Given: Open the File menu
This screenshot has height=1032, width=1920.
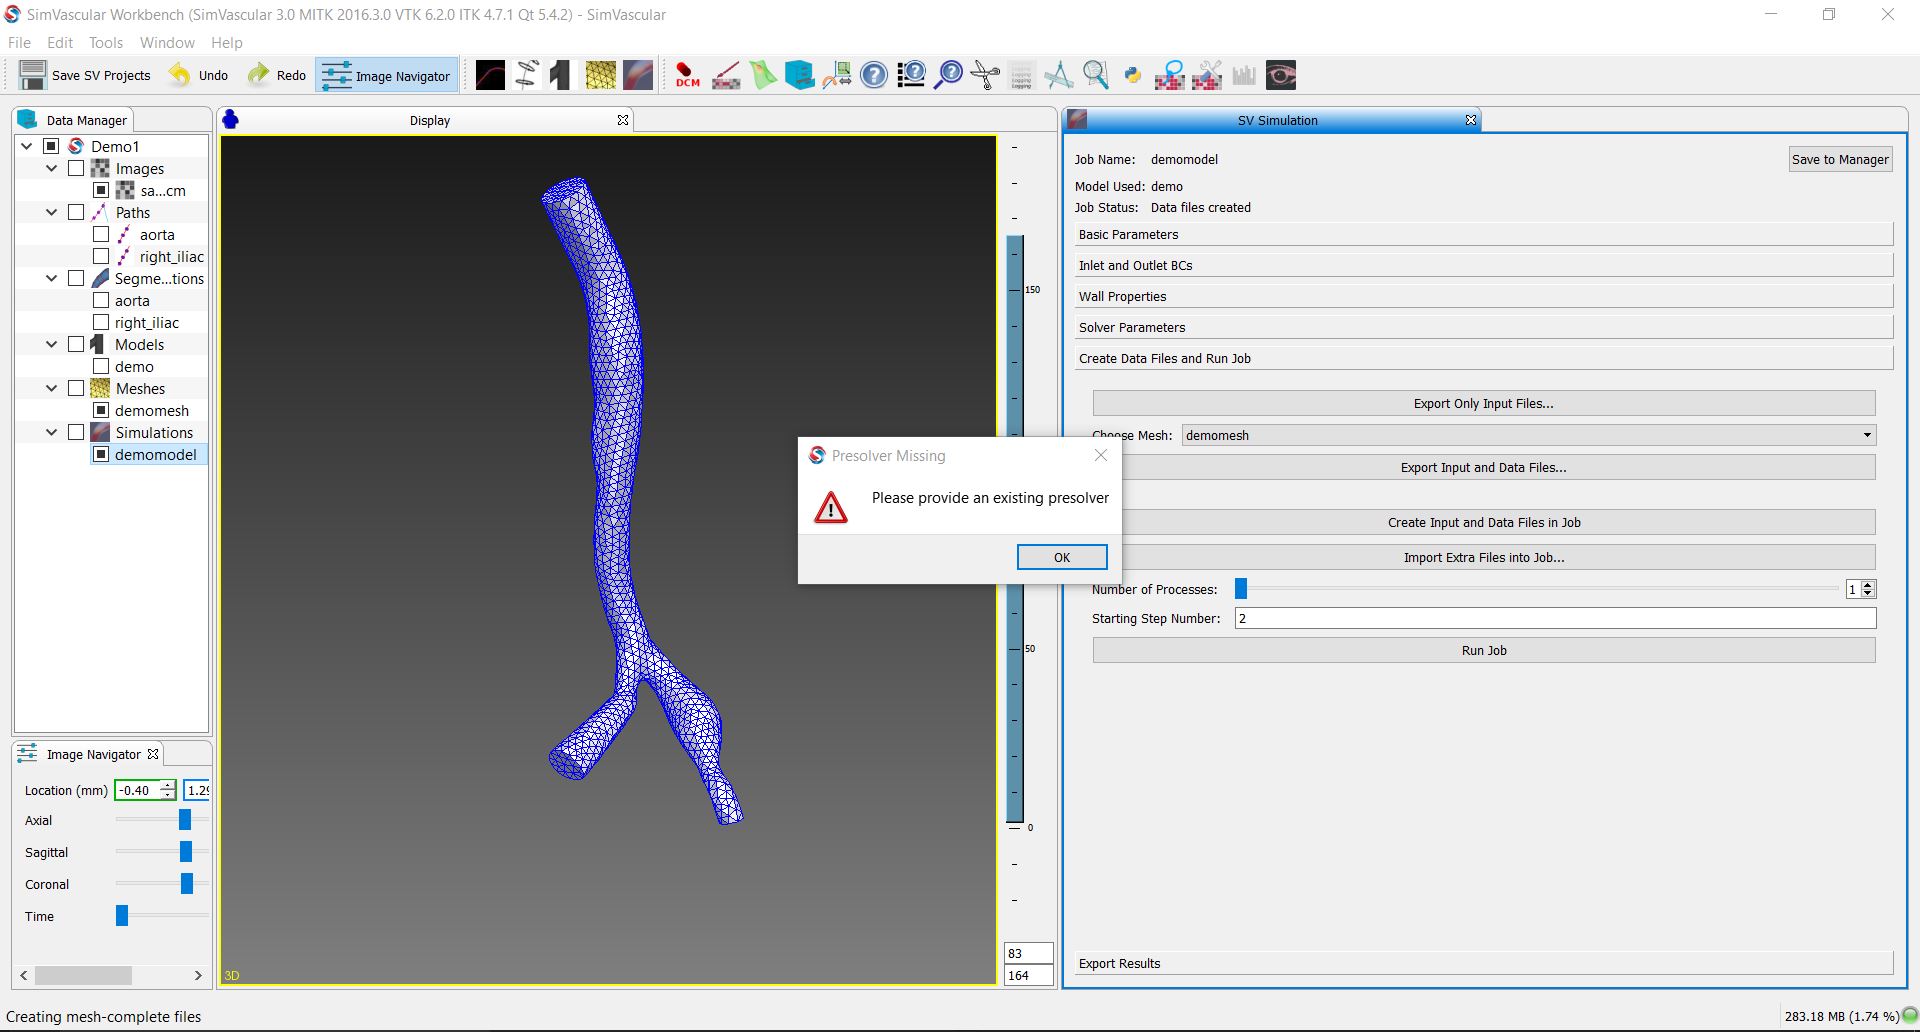Looking at the screenshot, I should click(x=19, y=43).
